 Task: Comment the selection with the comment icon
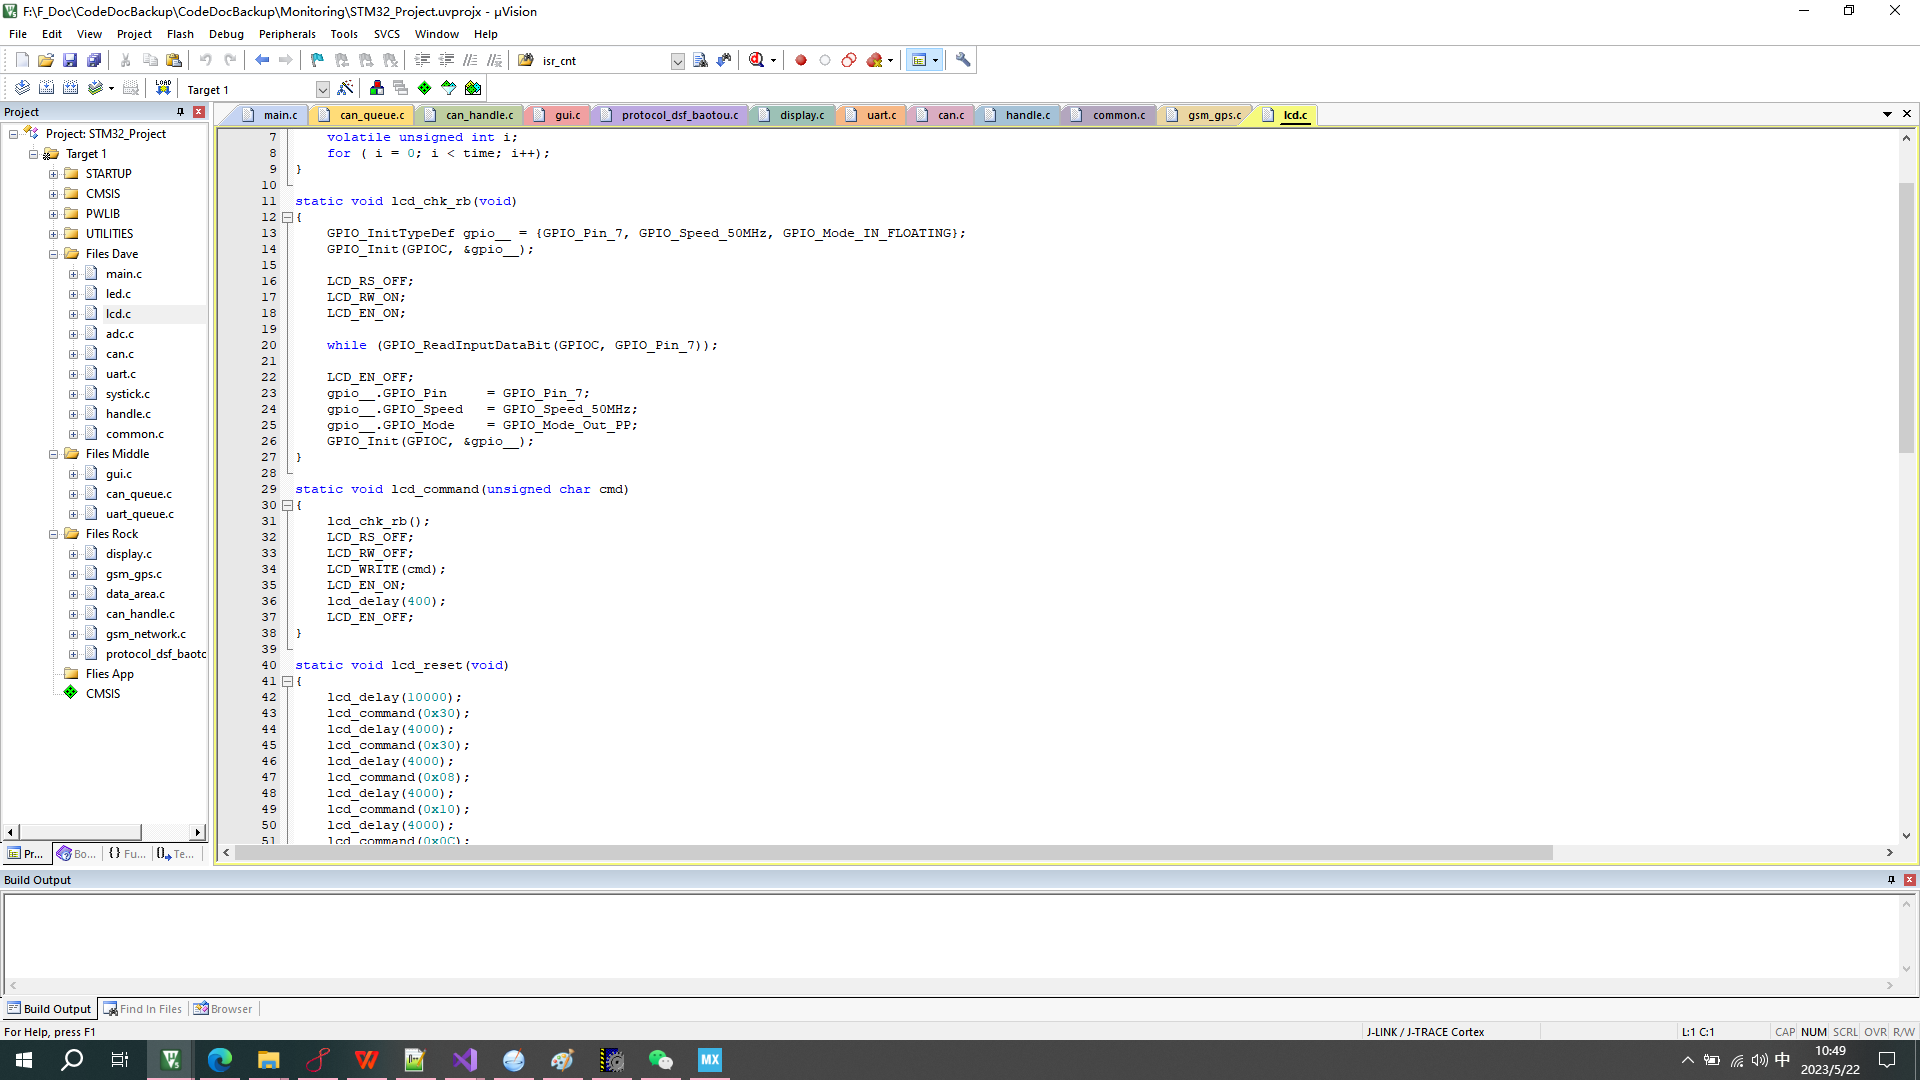tap(470, 60)
